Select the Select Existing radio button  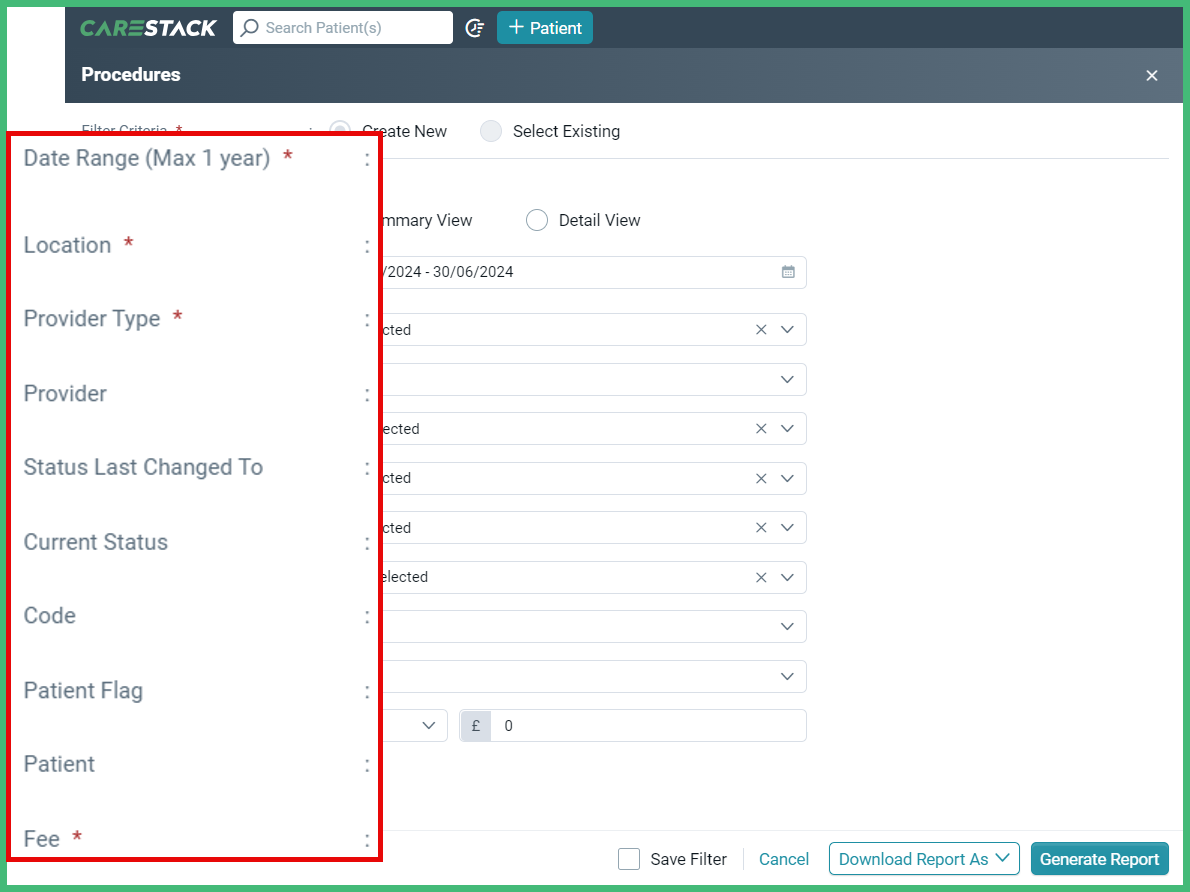pyautogui.click(x=490, y=131)
